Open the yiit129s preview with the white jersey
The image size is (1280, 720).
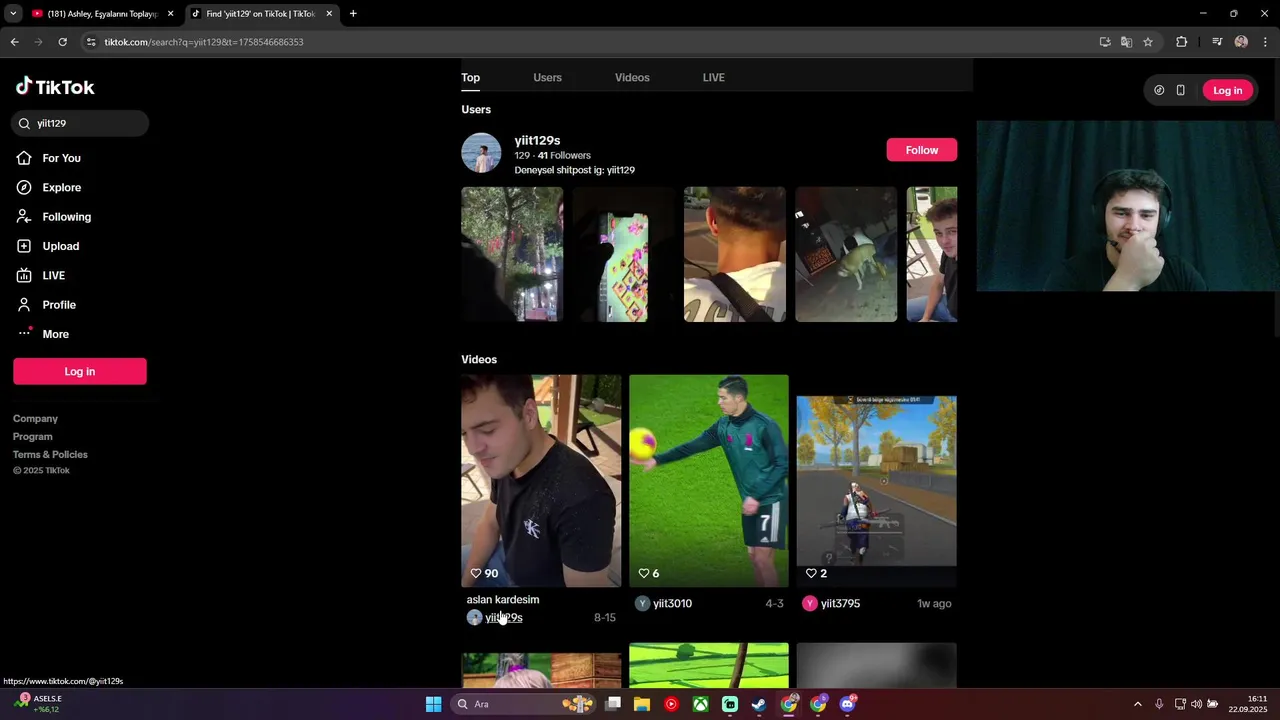click(735, 254)
